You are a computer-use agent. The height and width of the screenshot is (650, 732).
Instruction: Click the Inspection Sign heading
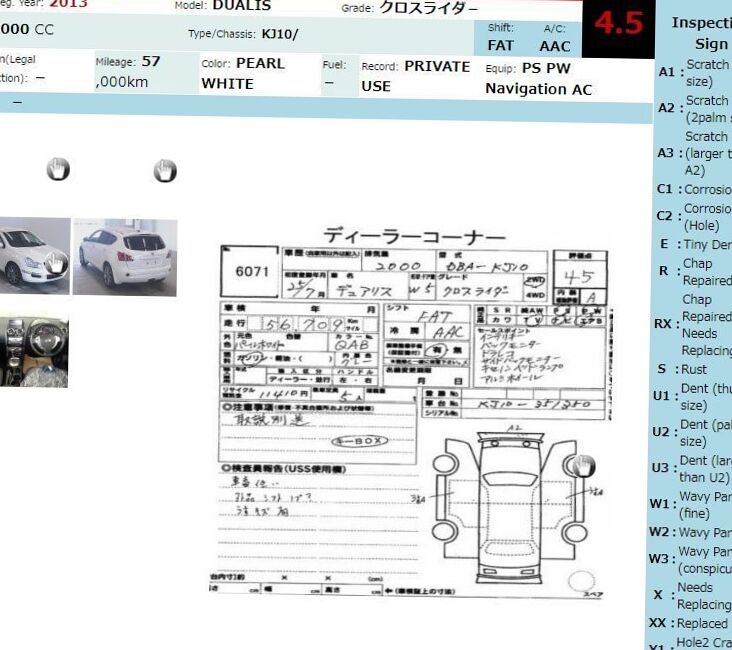pos(702,33)
